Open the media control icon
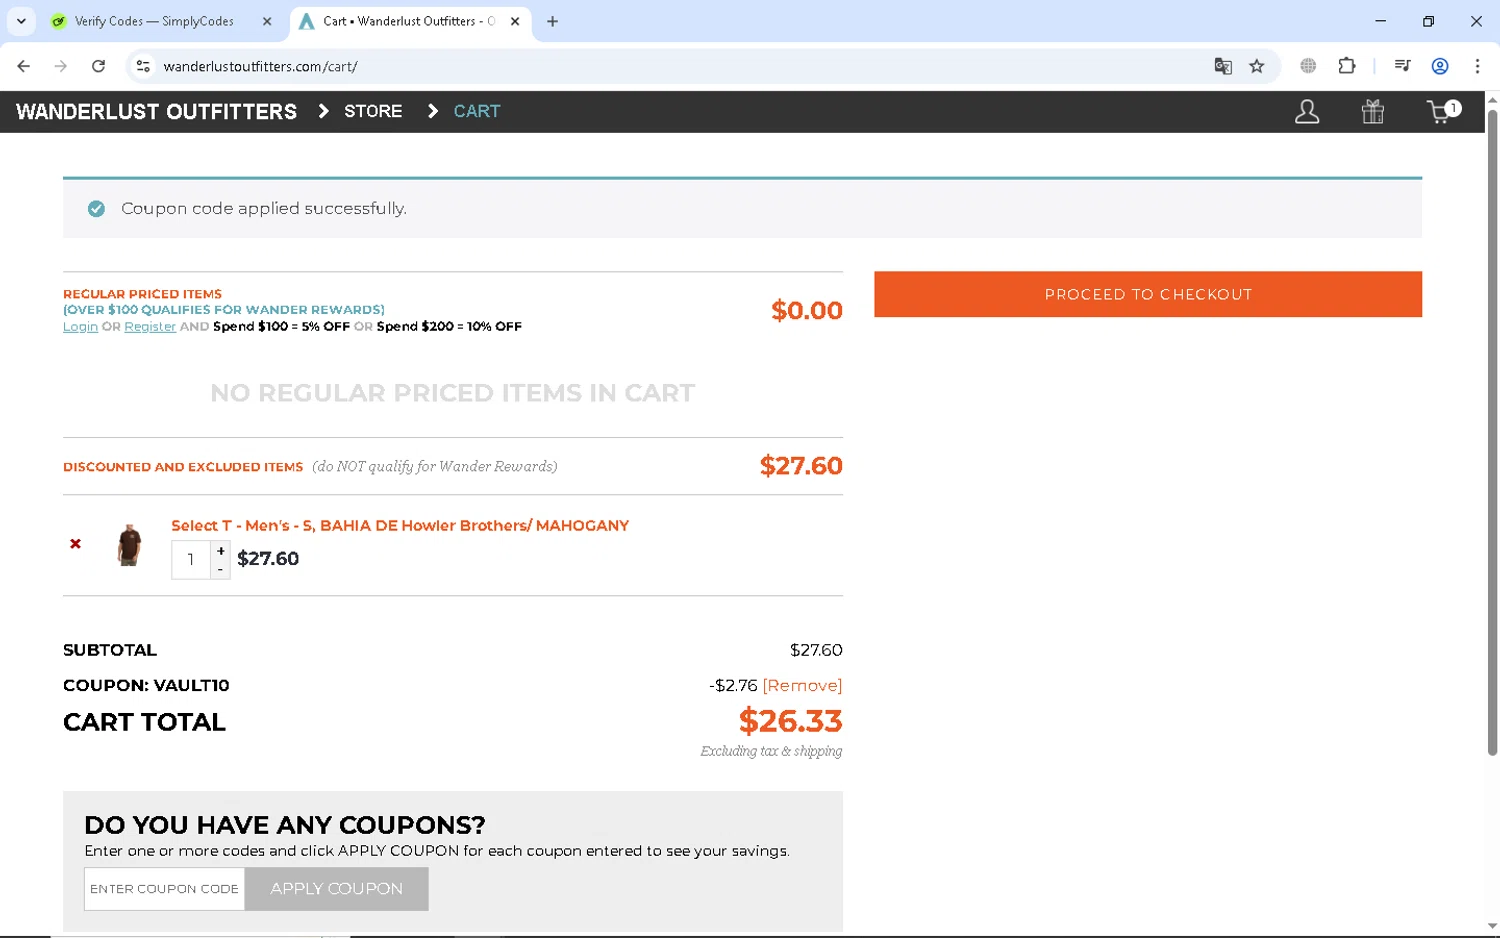Screen dimensions: 1500x938 (1402, 66)
